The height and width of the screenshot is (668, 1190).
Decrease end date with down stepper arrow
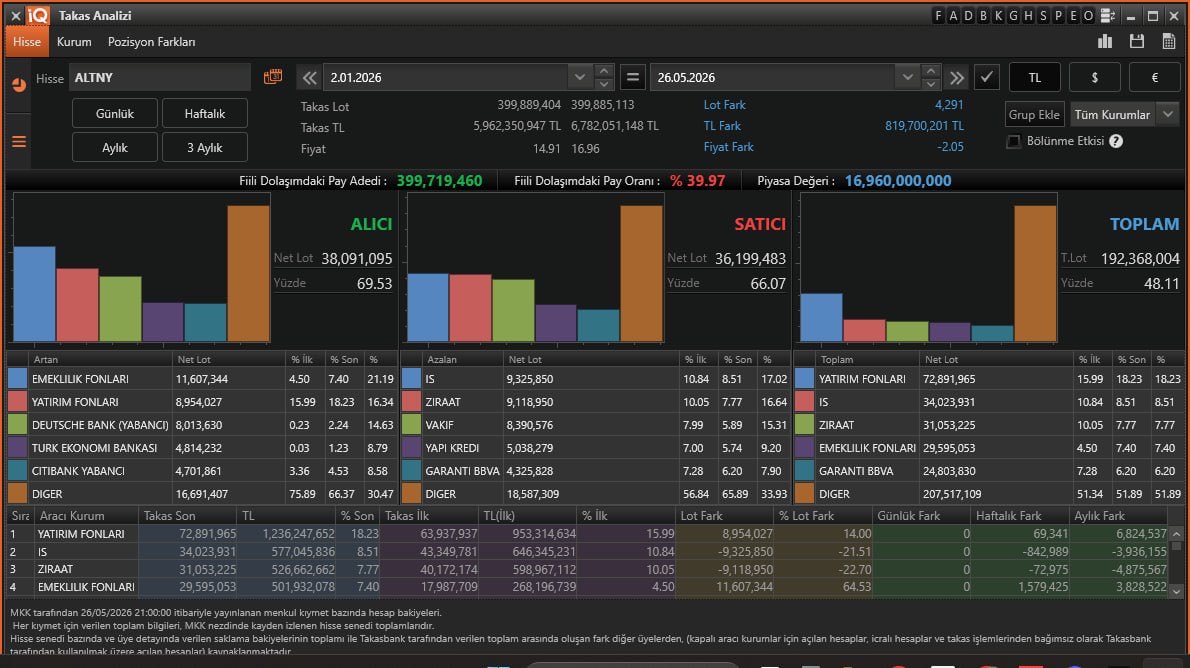pyautogui.click(x=931, y=84)
